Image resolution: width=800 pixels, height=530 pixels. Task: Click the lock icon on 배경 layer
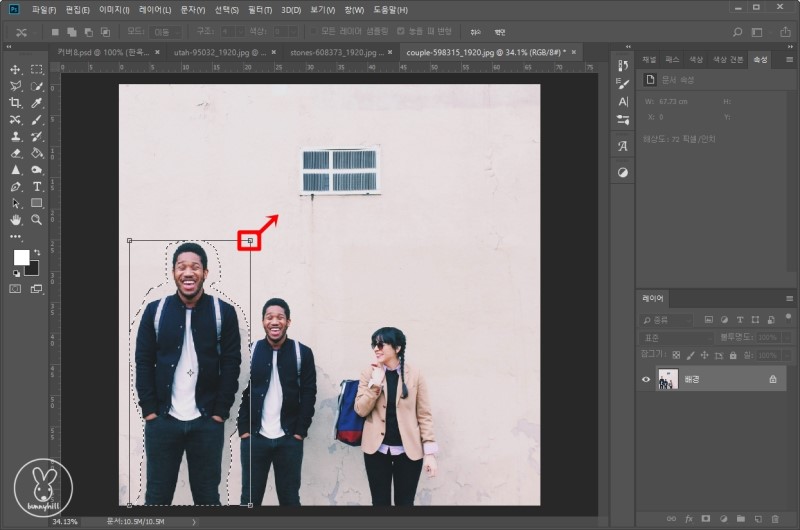pyautogui.click(x=771, y=379)
